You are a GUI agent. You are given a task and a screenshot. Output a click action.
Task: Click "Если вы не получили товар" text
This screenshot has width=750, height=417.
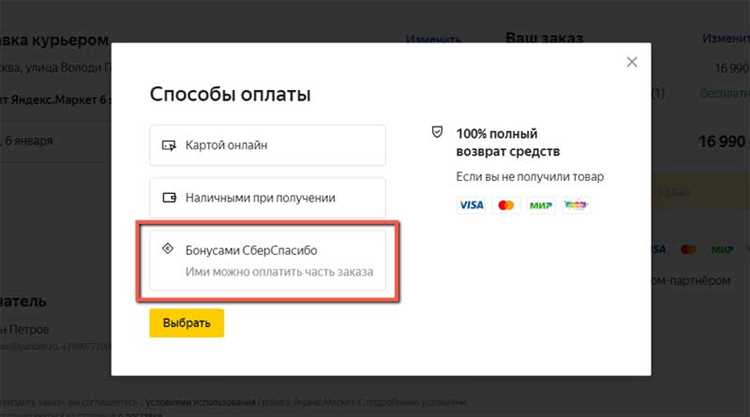[x=530, y=177]
